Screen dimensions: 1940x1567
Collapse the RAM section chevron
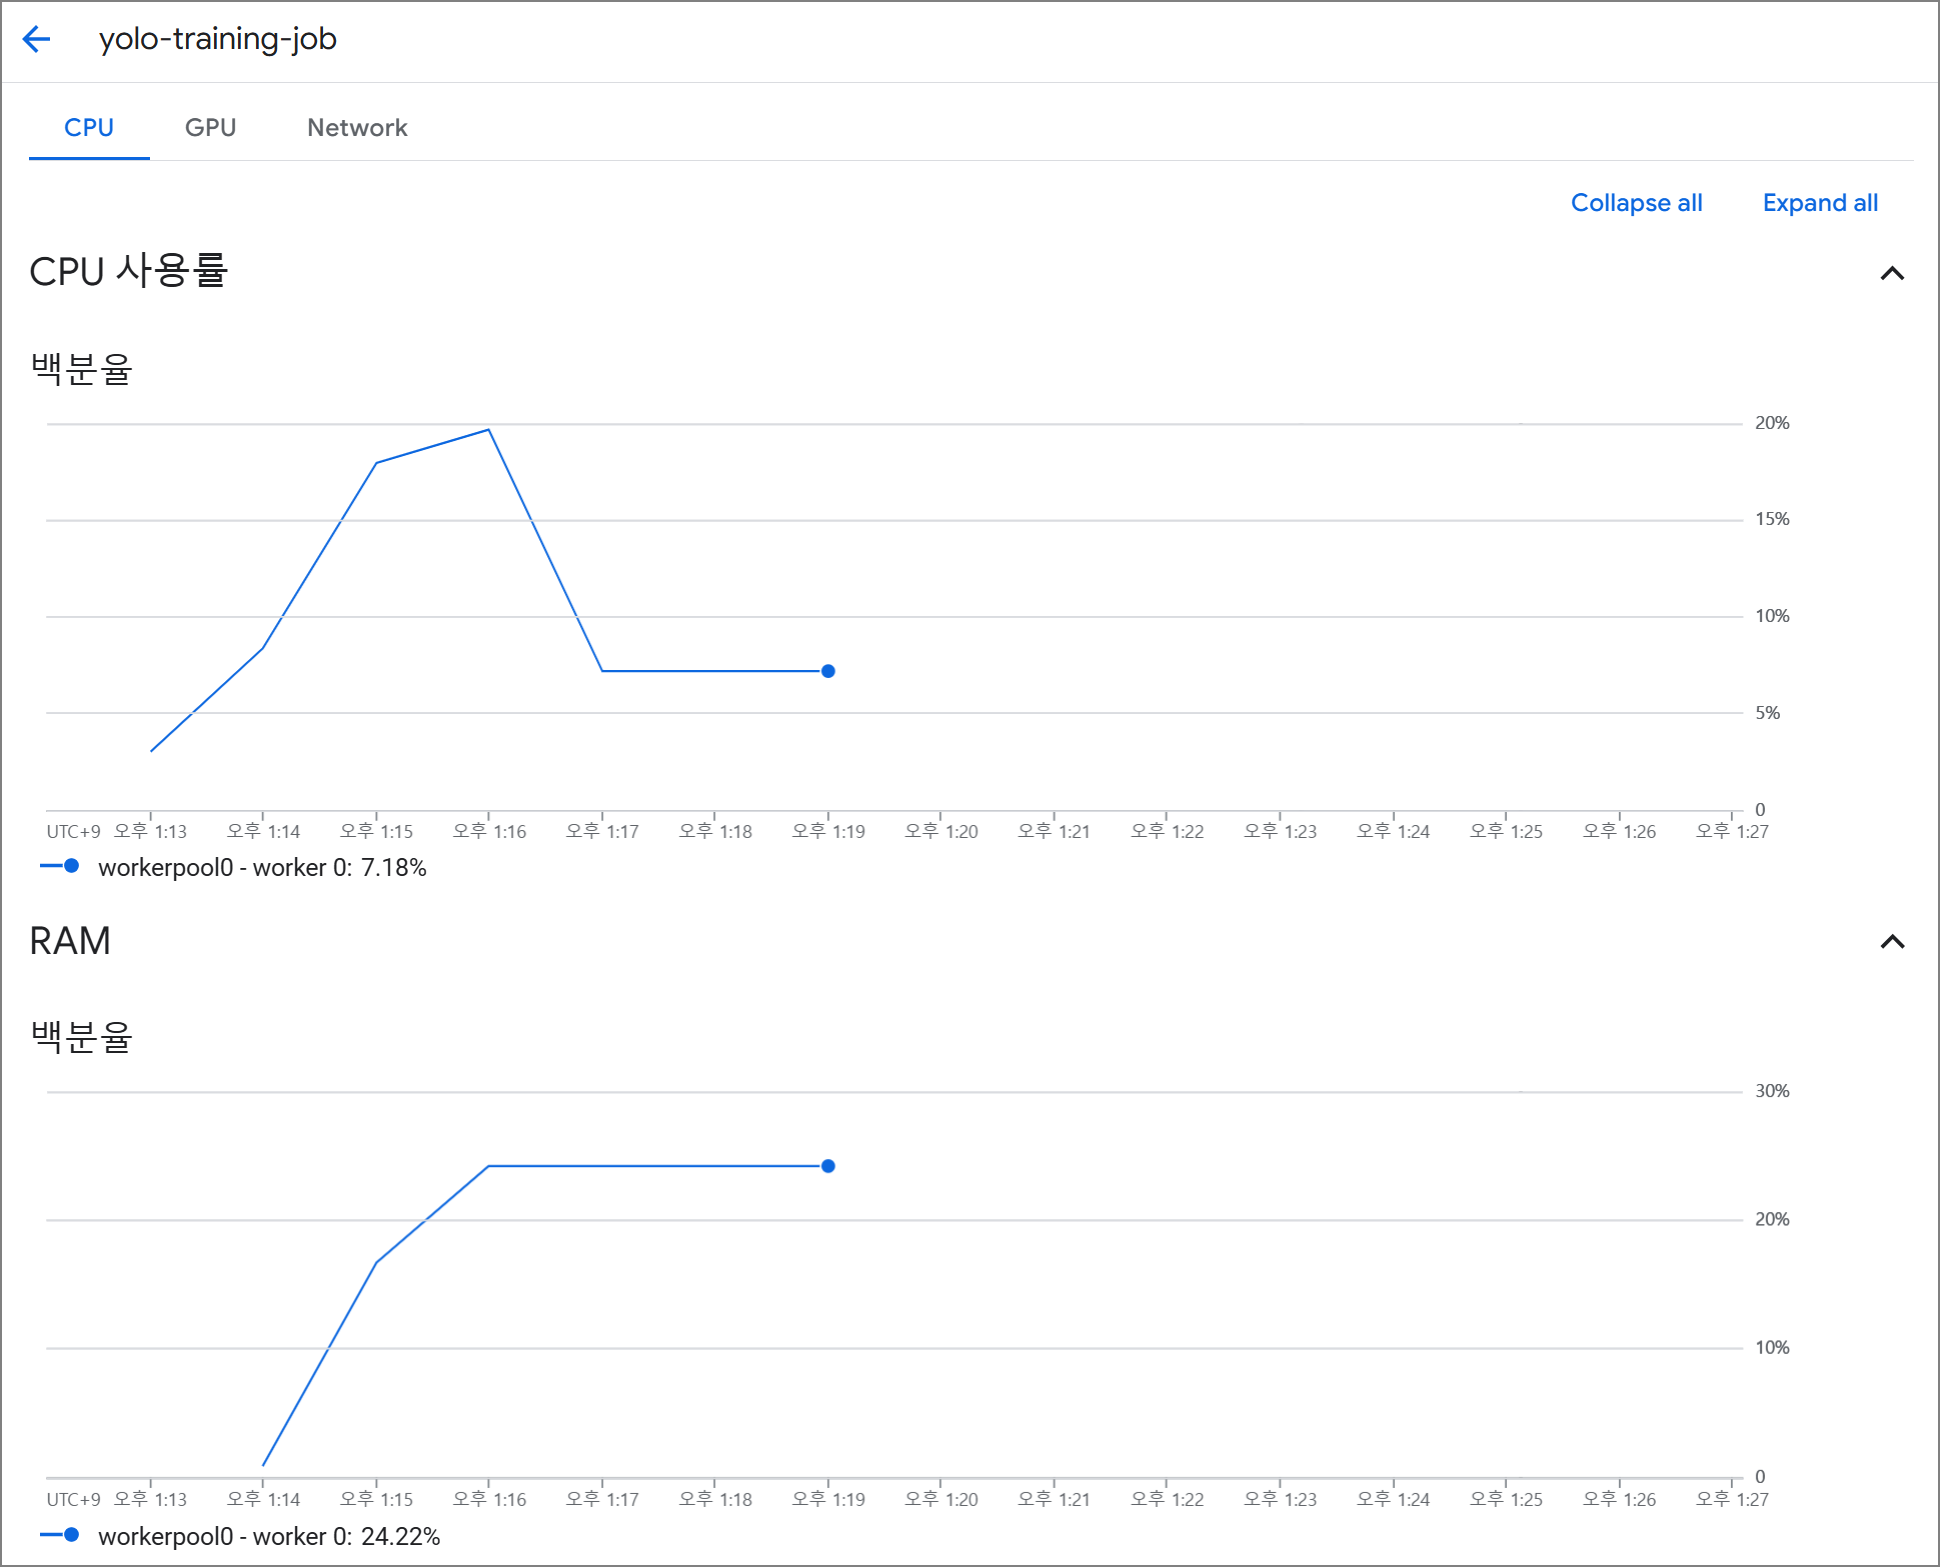(1891, 941)
